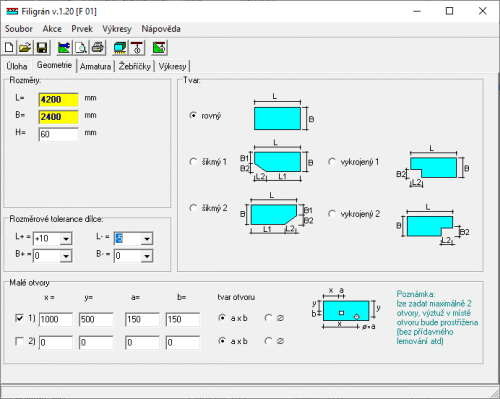Click the red bar hanger icon

[137, 48]
